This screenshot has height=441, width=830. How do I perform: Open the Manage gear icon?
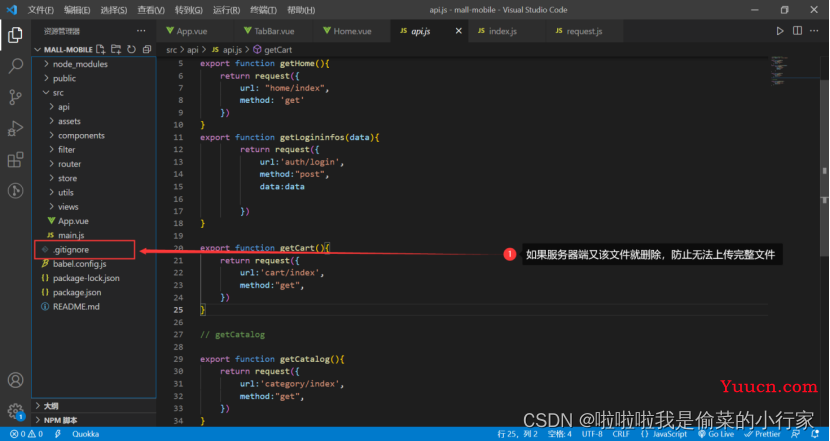click(x=15, y=411)
